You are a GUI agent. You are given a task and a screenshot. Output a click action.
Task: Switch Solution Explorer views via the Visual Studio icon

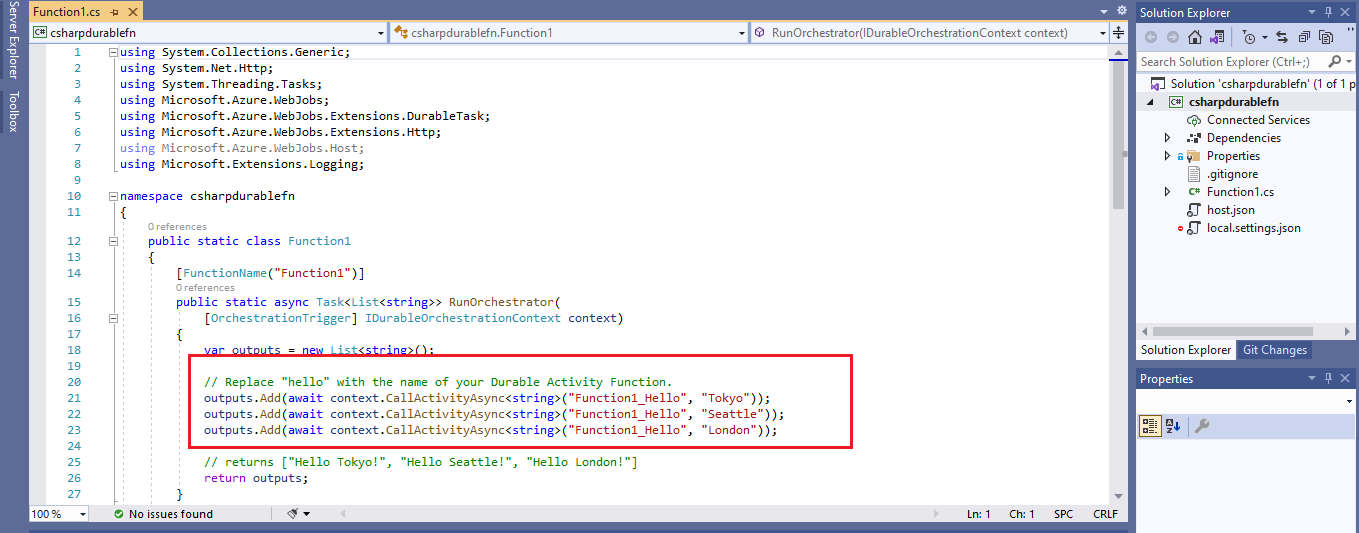1218,37
